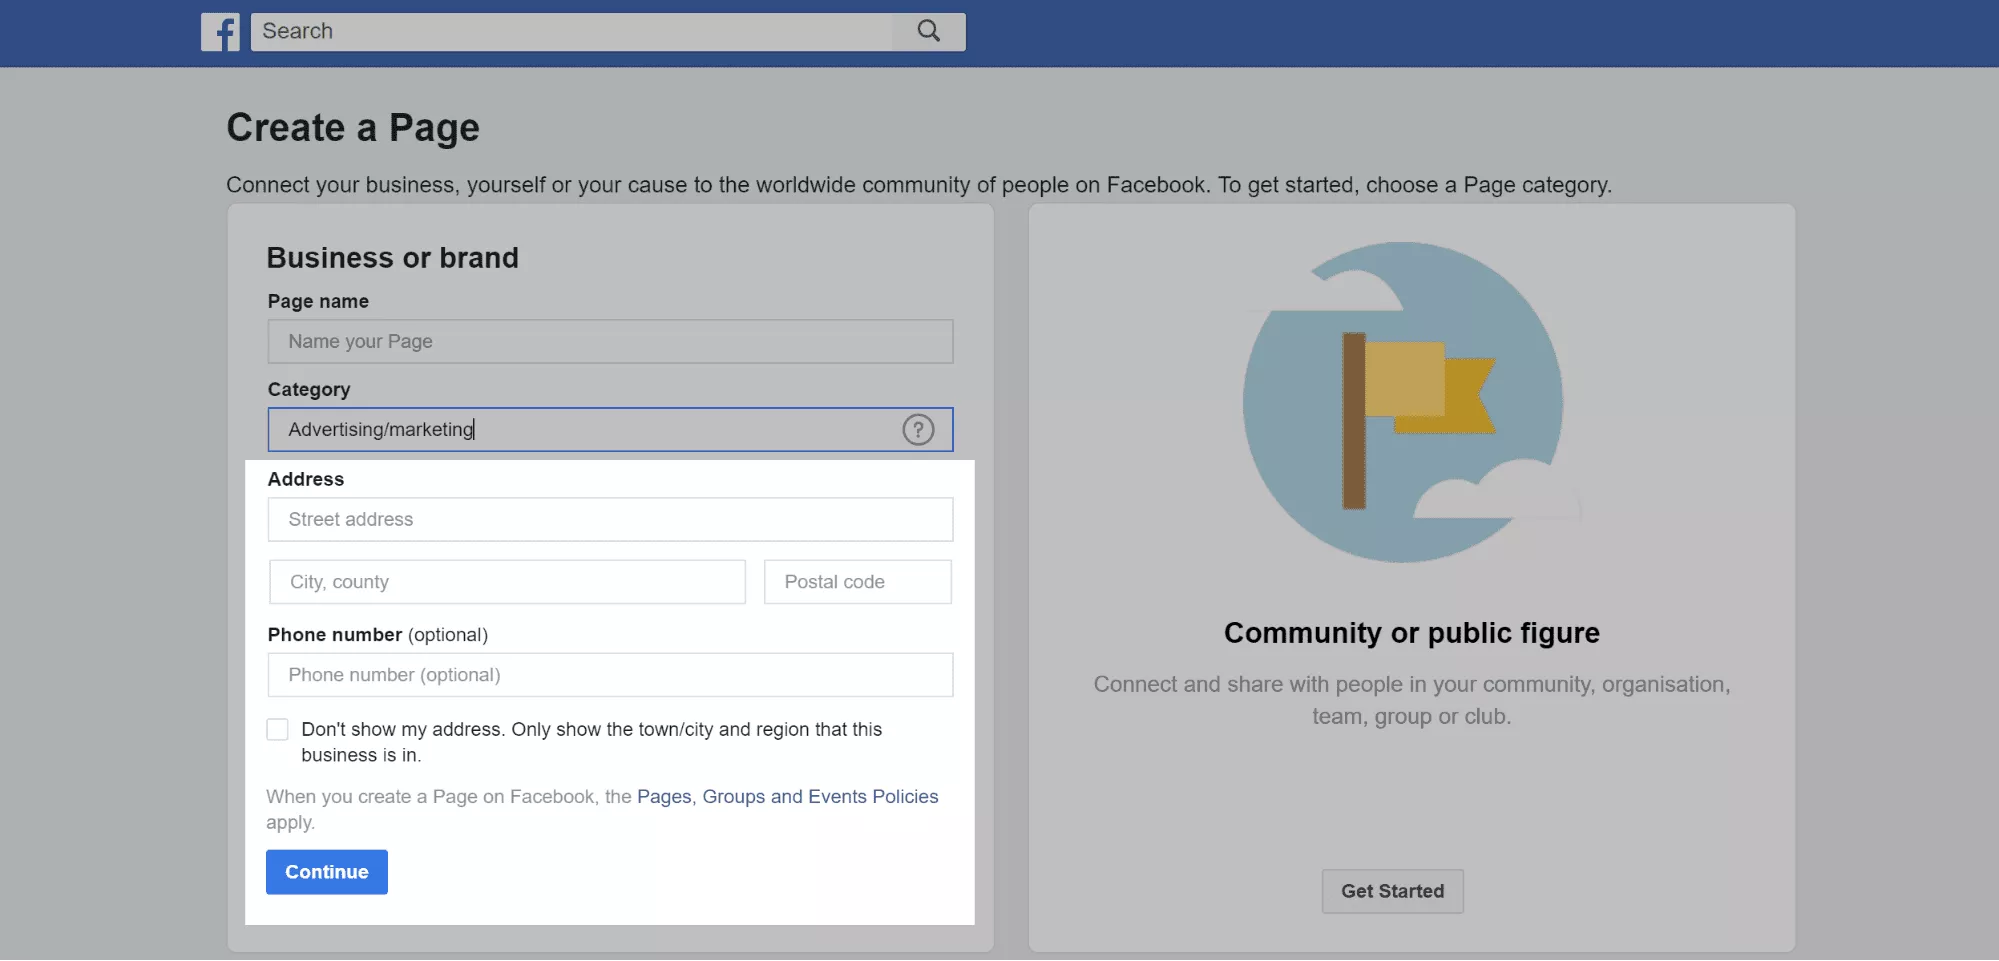Click the Continue button
This screenshot has height=961, width=1999.
(327, 872)
